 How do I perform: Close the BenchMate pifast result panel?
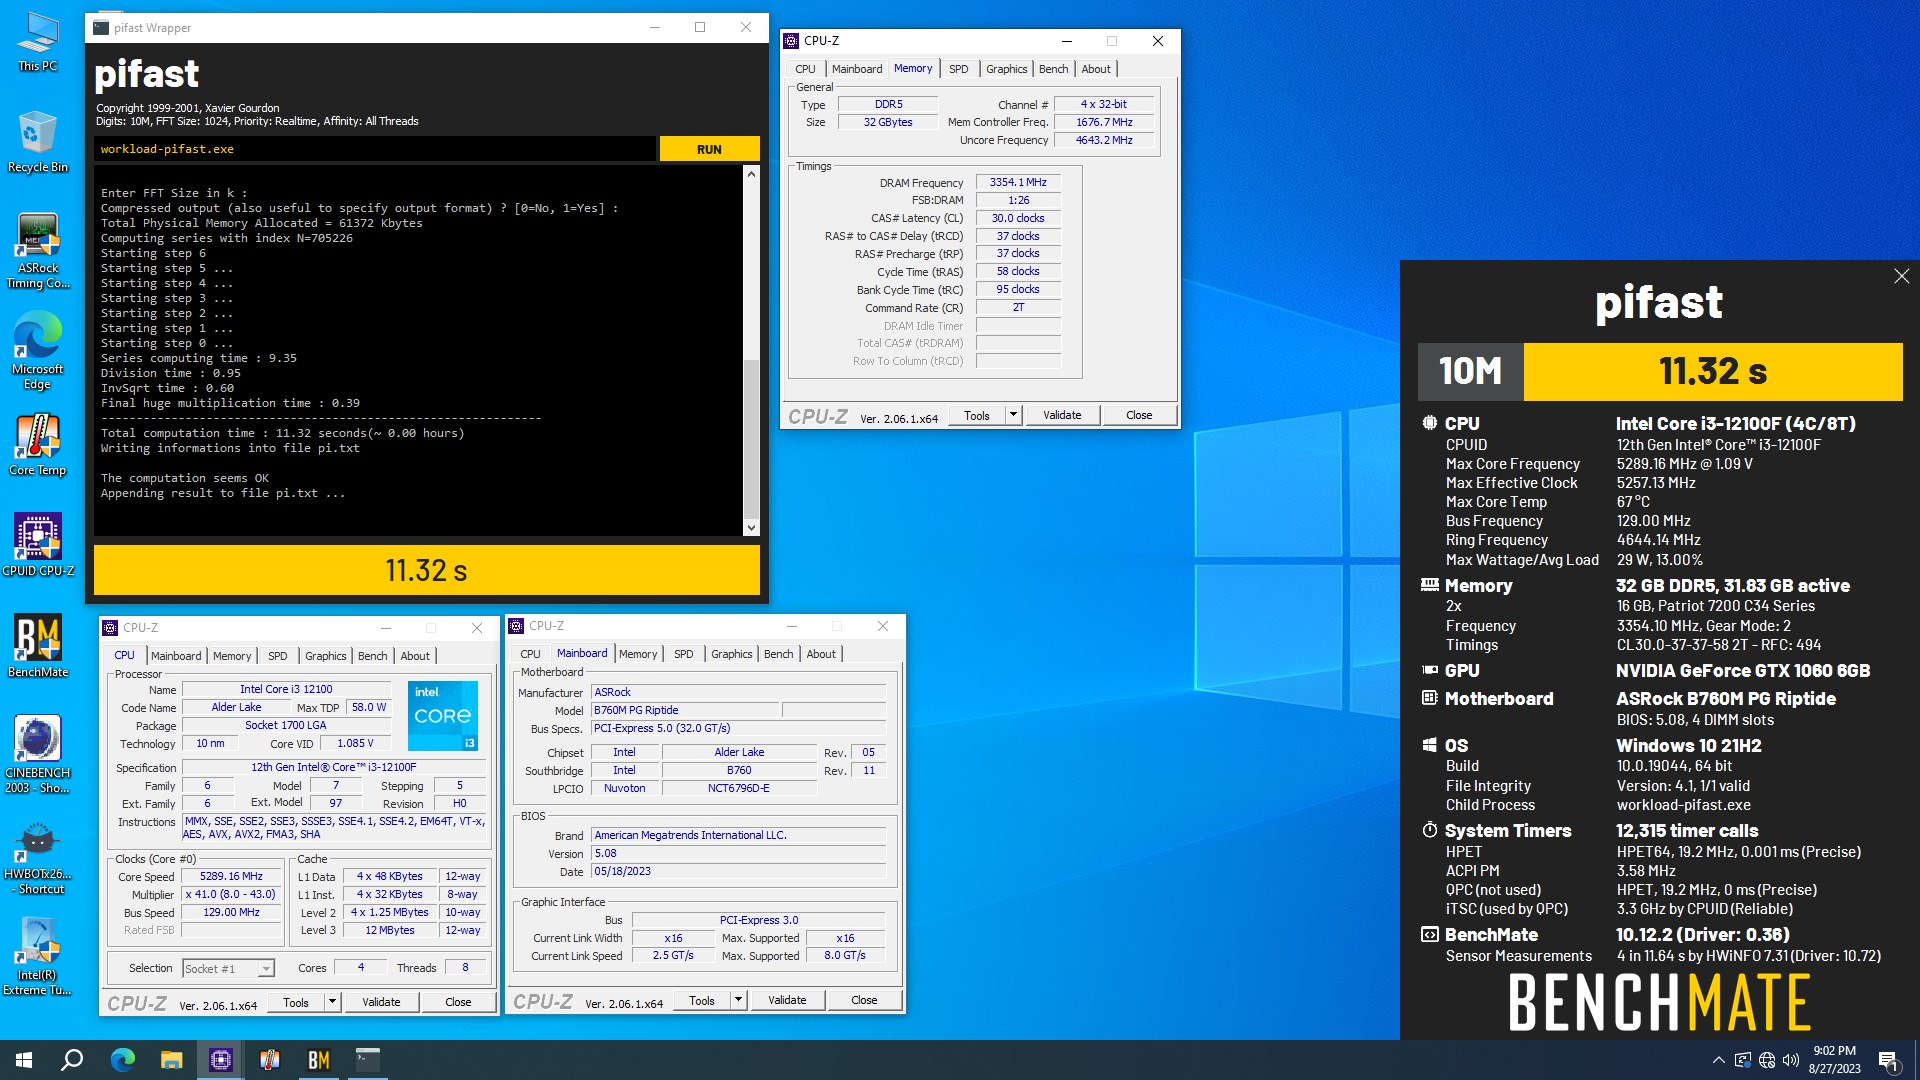1901,276
